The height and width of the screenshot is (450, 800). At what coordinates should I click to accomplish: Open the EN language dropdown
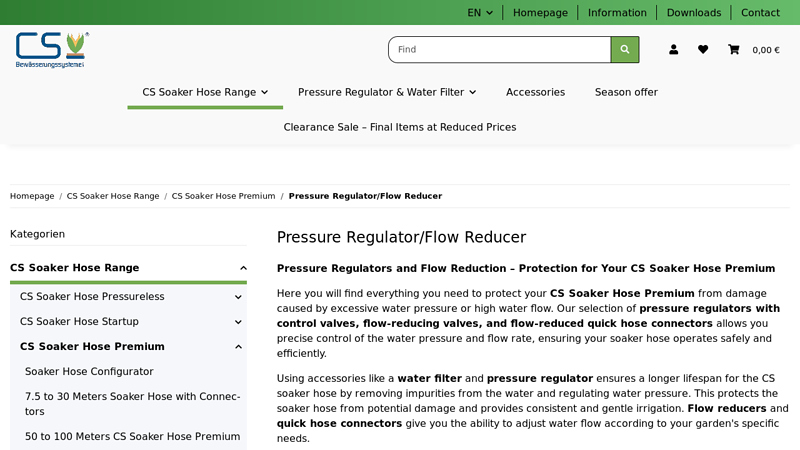[480, 13]
